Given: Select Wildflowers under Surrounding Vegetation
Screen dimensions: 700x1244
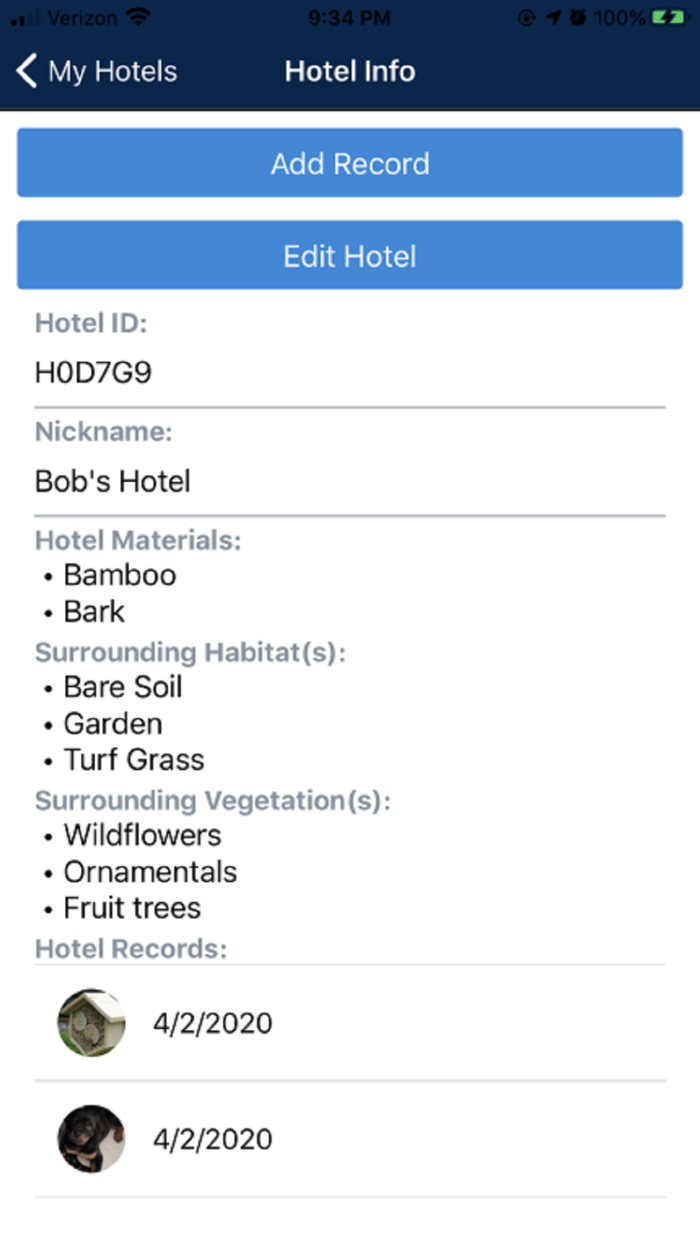Looking at the screenshot, I should point(142,835).
